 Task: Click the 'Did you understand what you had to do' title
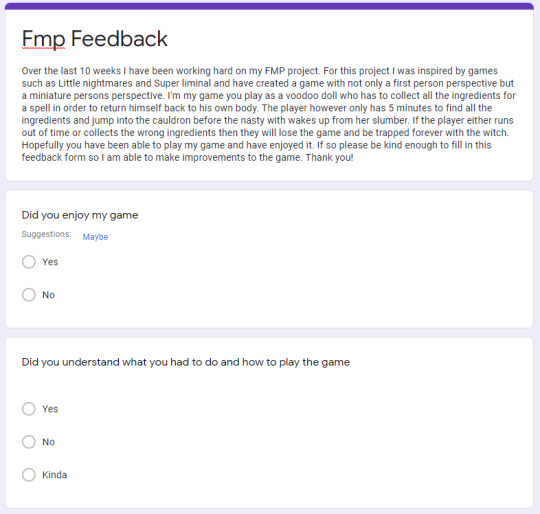click(186, 362)
